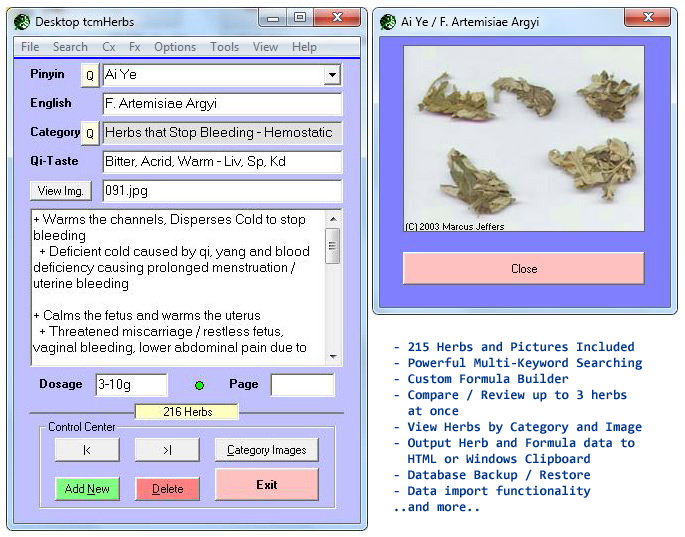
Task: Click the red Delete button
Action: (167, 488)
